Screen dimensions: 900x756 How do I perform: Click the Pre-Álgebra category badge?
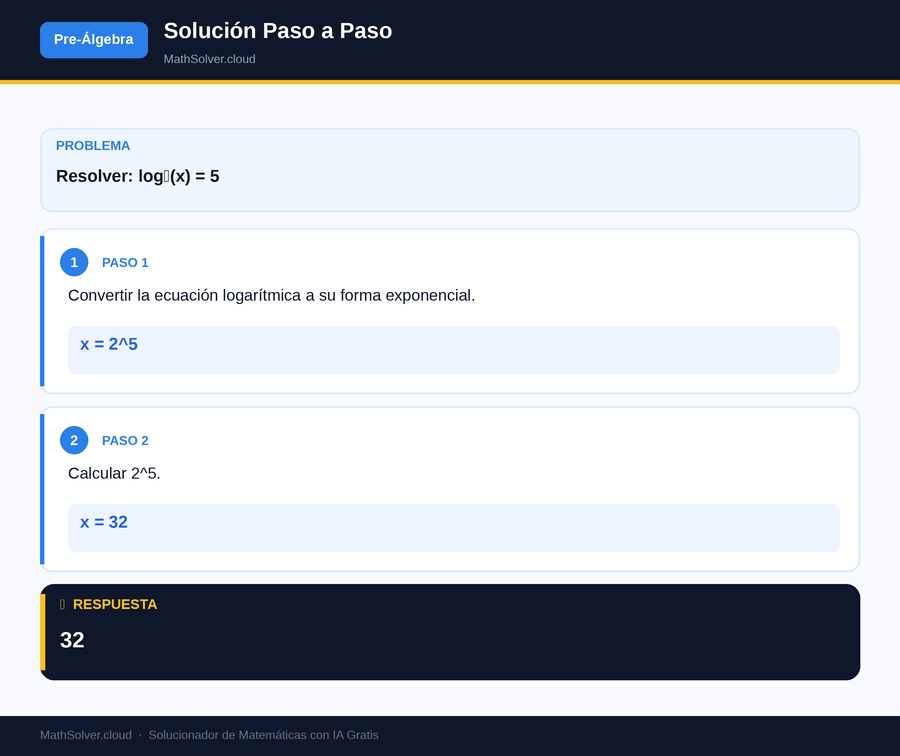[94, 40]
